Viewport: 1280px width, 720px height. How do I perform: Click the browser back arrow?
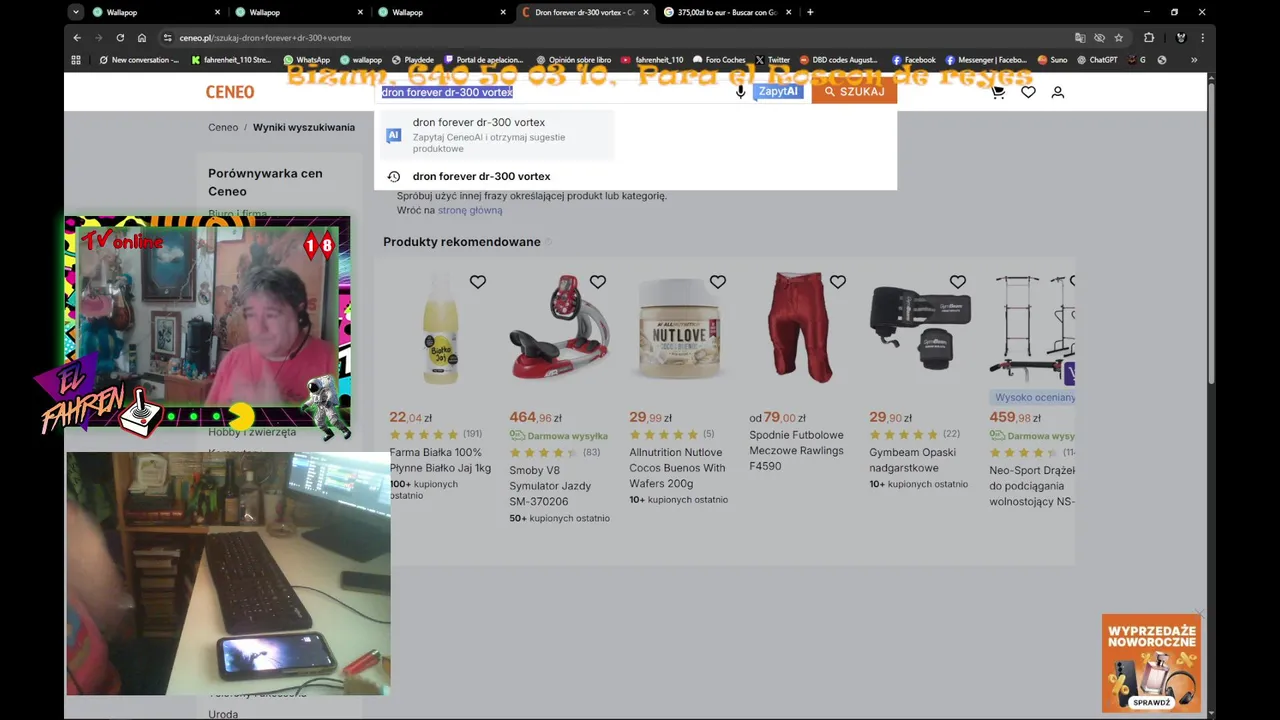pyautogui.click(x=77, y=38)
